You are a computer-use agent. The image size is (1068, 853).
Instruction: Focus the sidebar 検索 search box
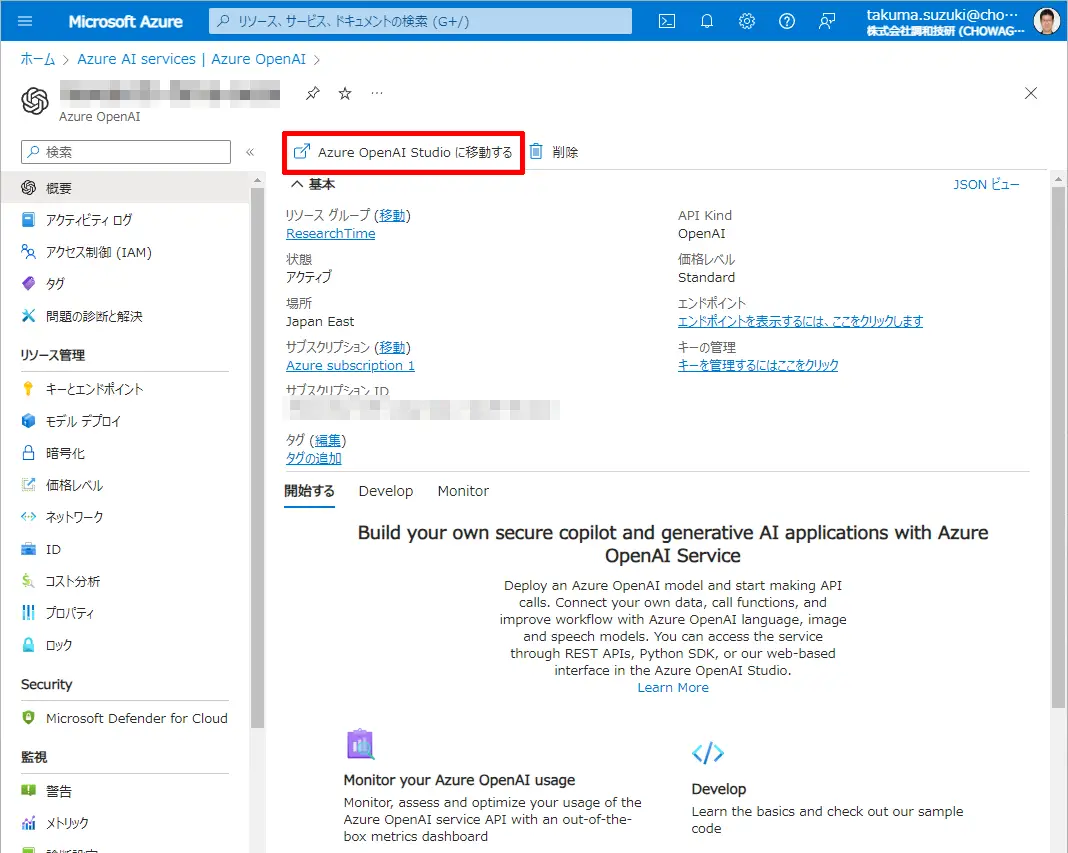[126, 152]
